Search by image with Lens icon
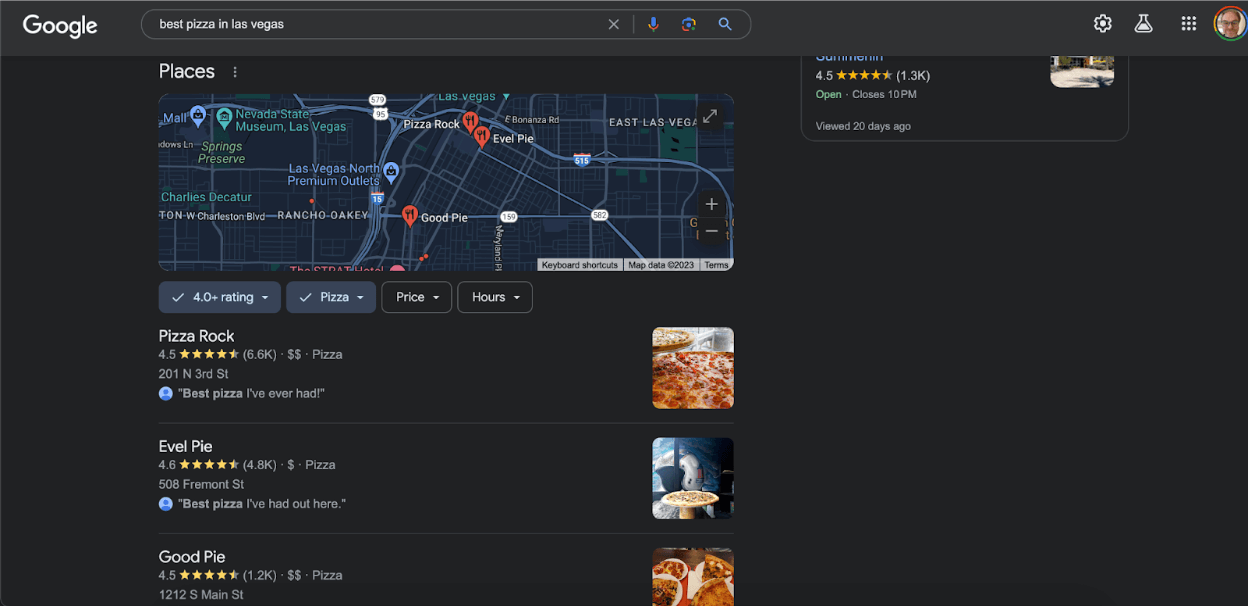The height and width of the screenshot is (606, 1248). 689,24
